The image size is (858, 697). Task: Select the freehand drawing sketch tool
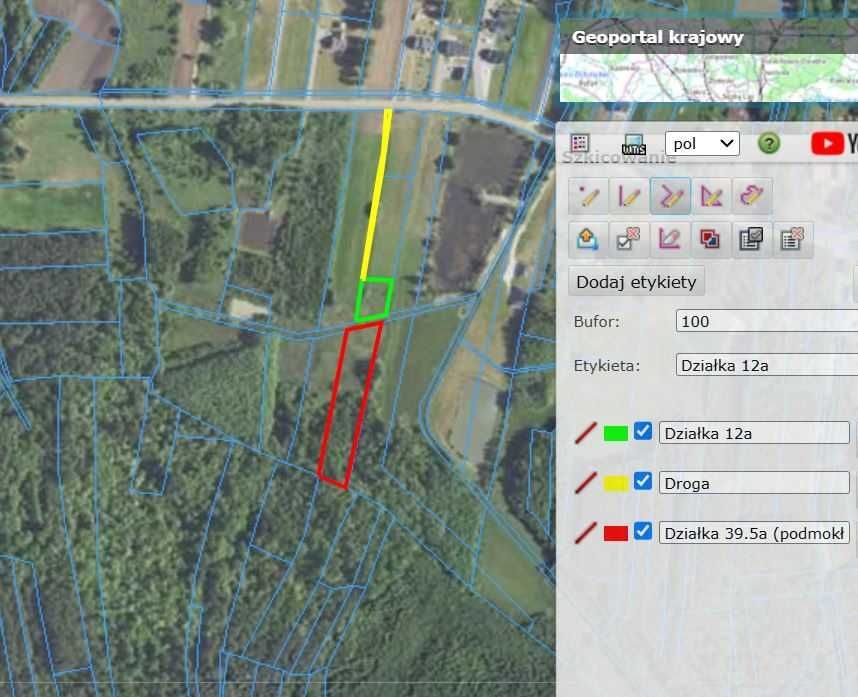point(752,195)
